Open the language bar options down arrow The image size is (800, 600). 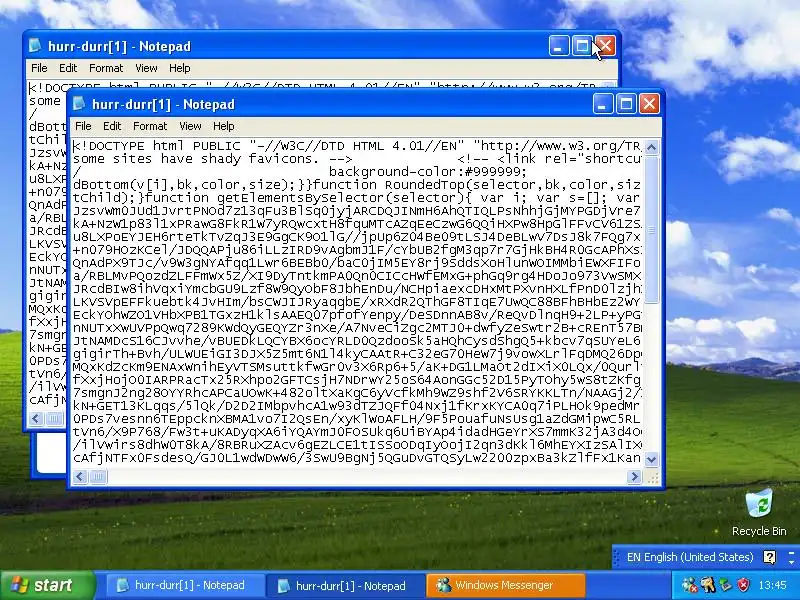click(792, 562)
